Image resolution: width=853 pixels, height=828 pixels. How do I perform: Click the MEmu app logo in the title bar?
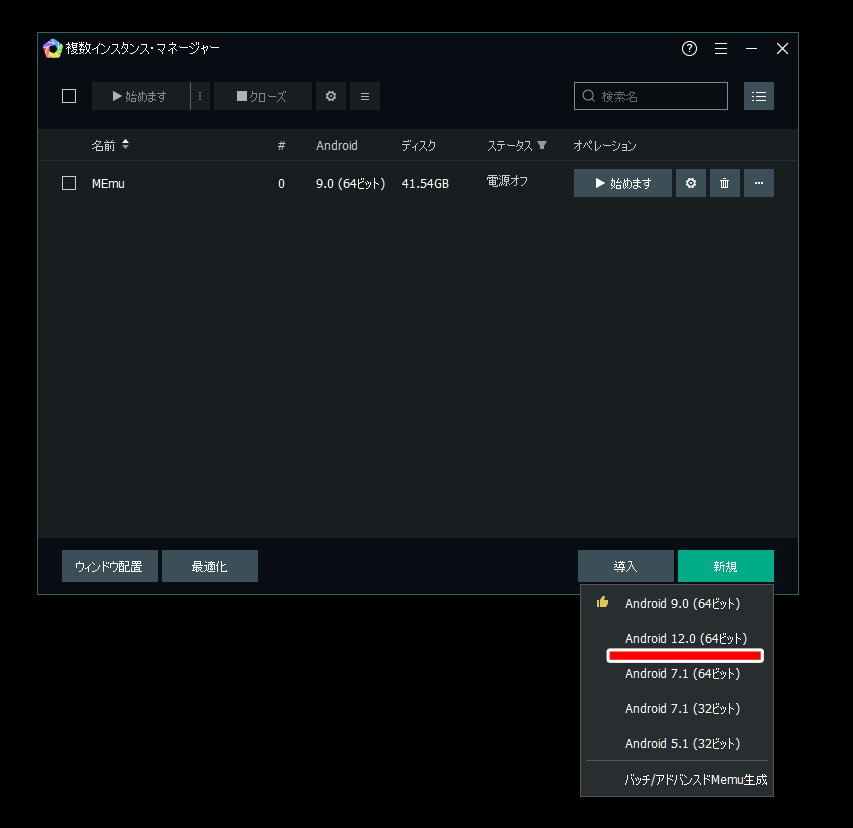tap(53, 48)
